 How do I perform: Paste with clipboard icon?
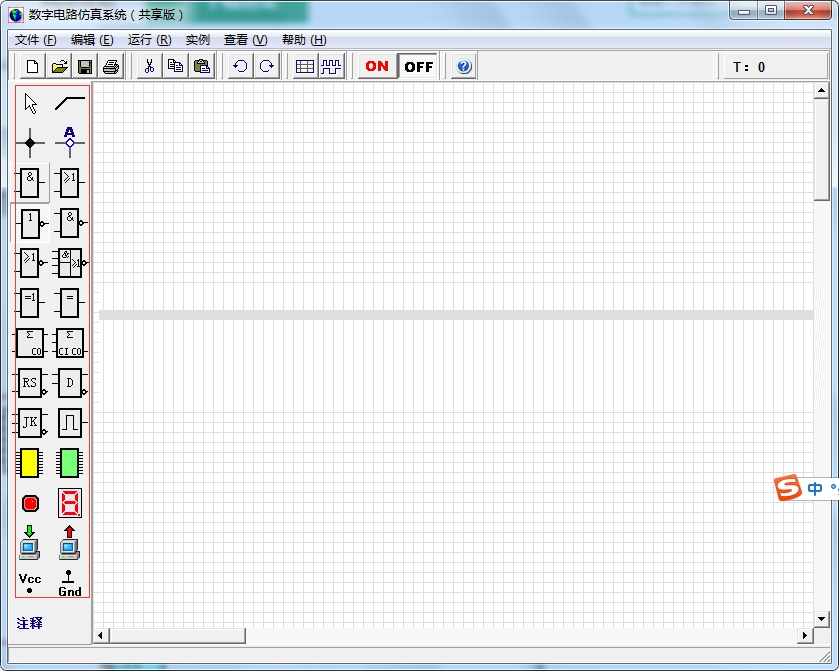tap(202, 66)
